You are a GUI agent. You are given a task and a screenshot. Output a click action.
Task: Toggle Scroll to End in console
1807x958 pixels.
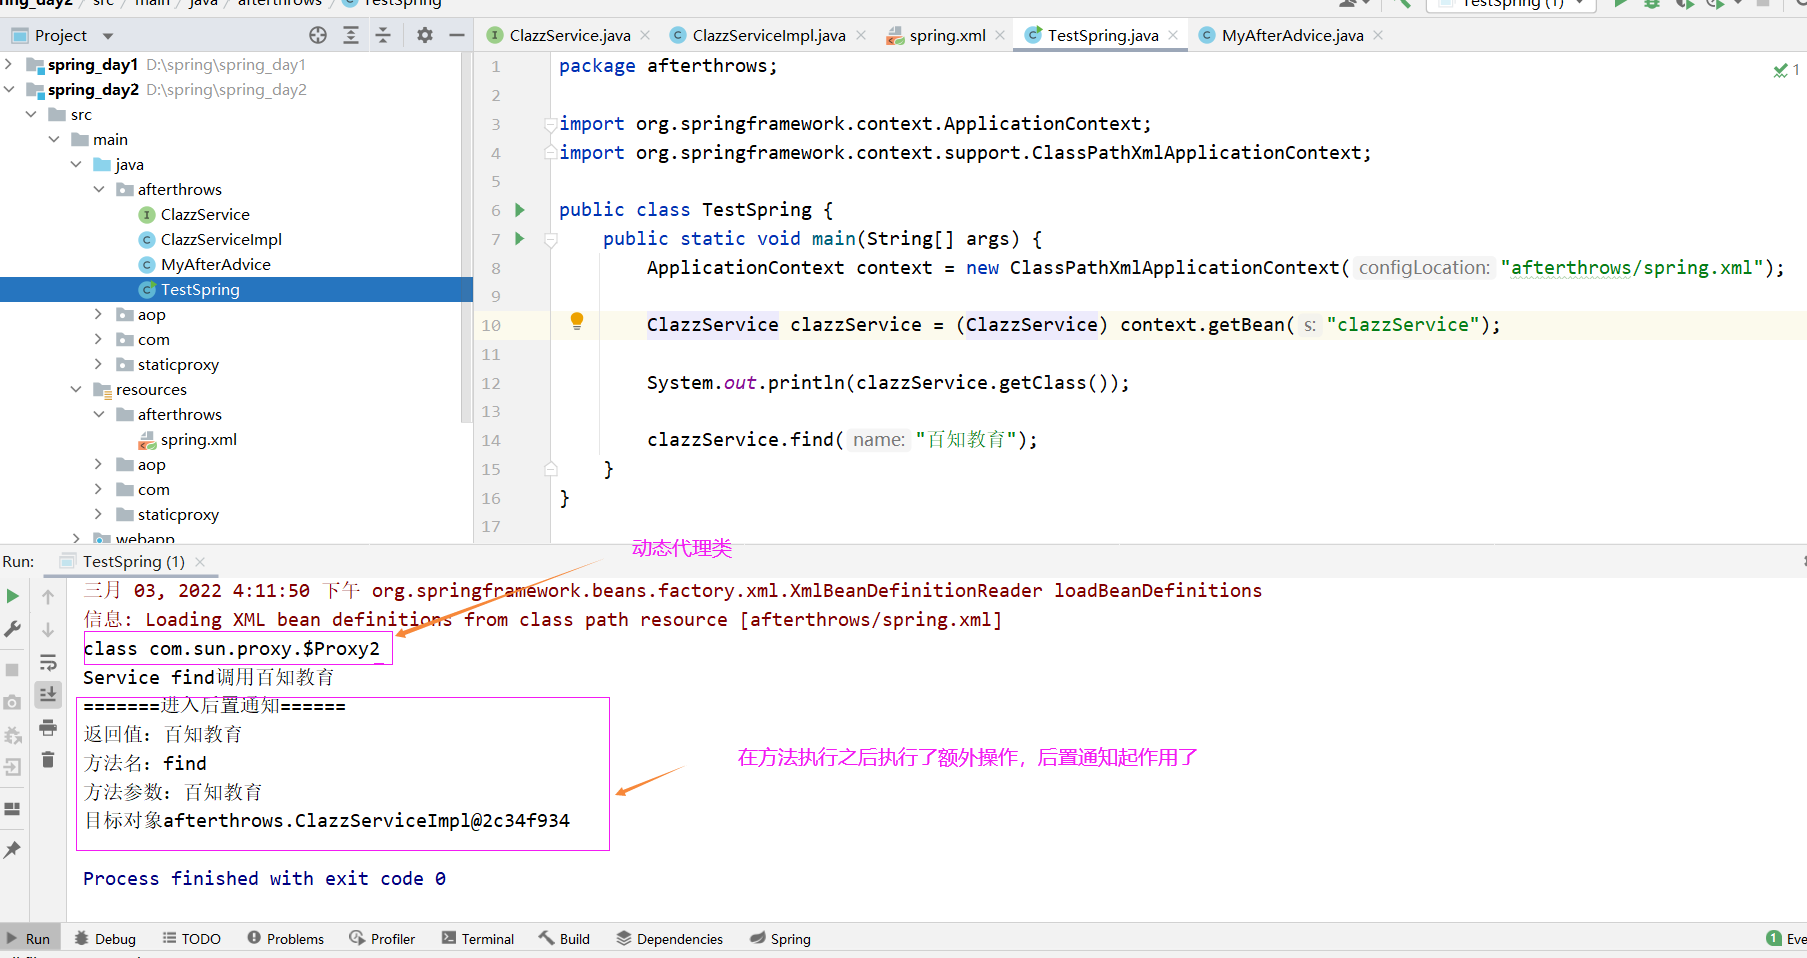pos(48,694)
